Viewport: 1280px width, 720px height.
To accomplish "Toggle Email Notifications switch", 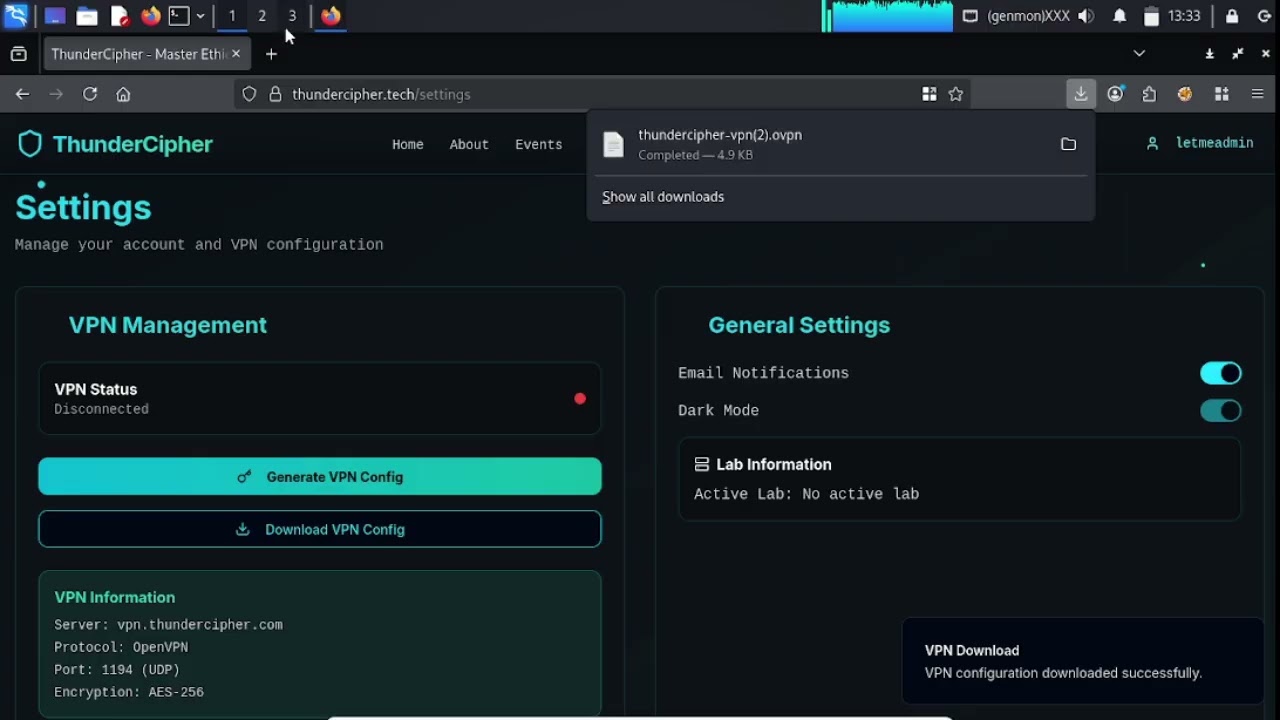I will tap(1221, 373).
